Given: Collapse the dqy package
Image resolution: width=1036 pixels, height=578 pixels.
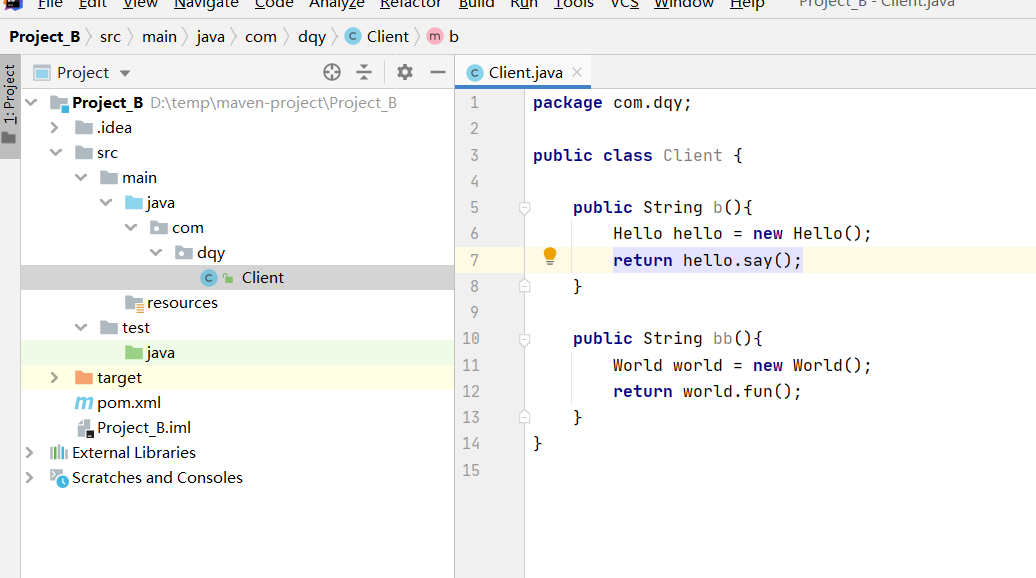Looking at the screenshot, I should [x=157, y=253].
